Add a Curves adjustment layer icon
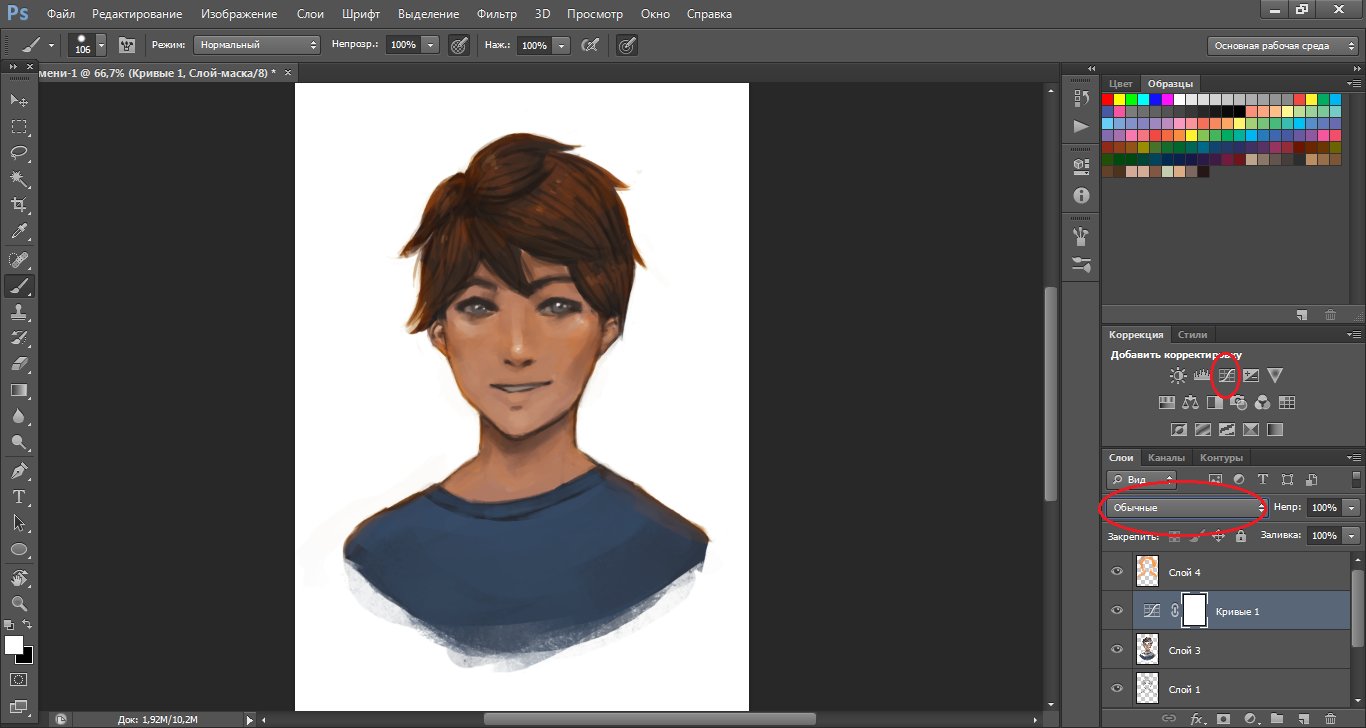The height and width of the screenshot is (728, 1366). pyautogui.click(x=1227, y=376)
